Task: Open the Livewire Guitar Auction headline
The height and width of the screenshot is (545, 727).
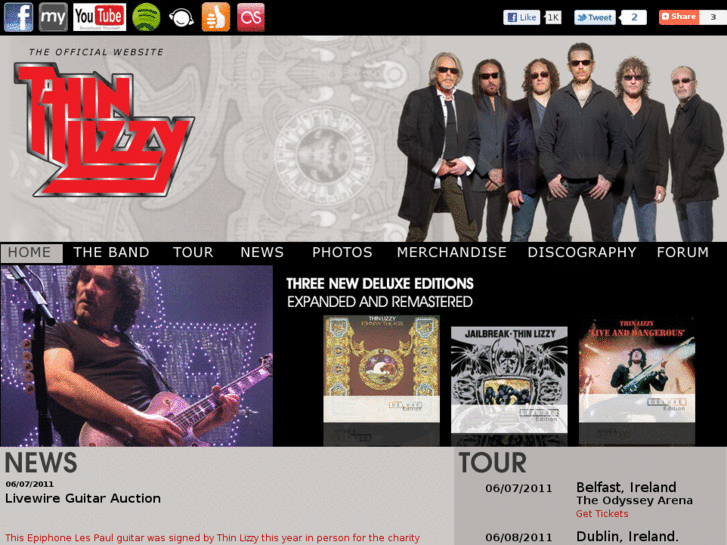Action: click(83, 499)
